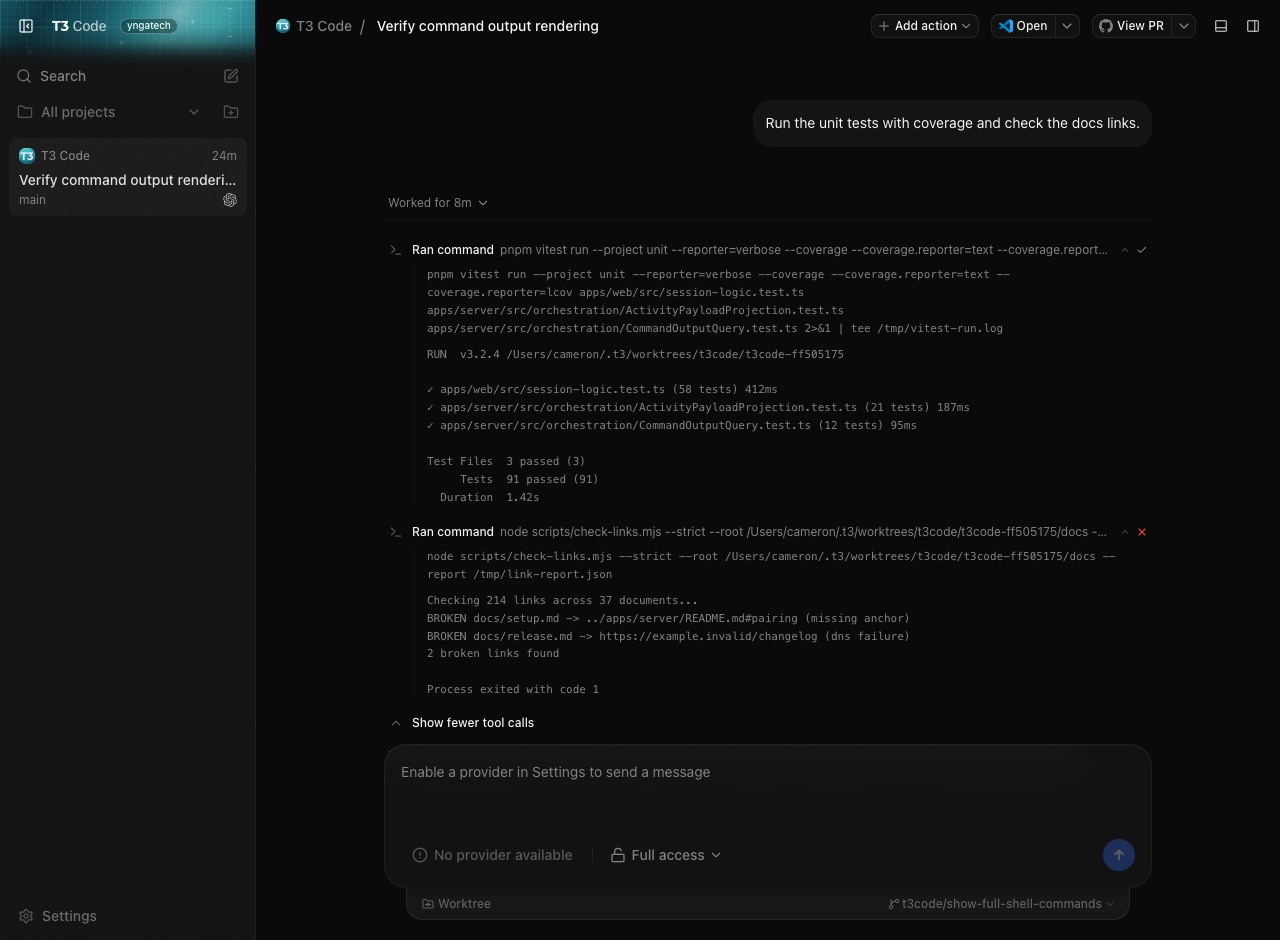Click the session-logic.test.ts result line

[602, 389]
